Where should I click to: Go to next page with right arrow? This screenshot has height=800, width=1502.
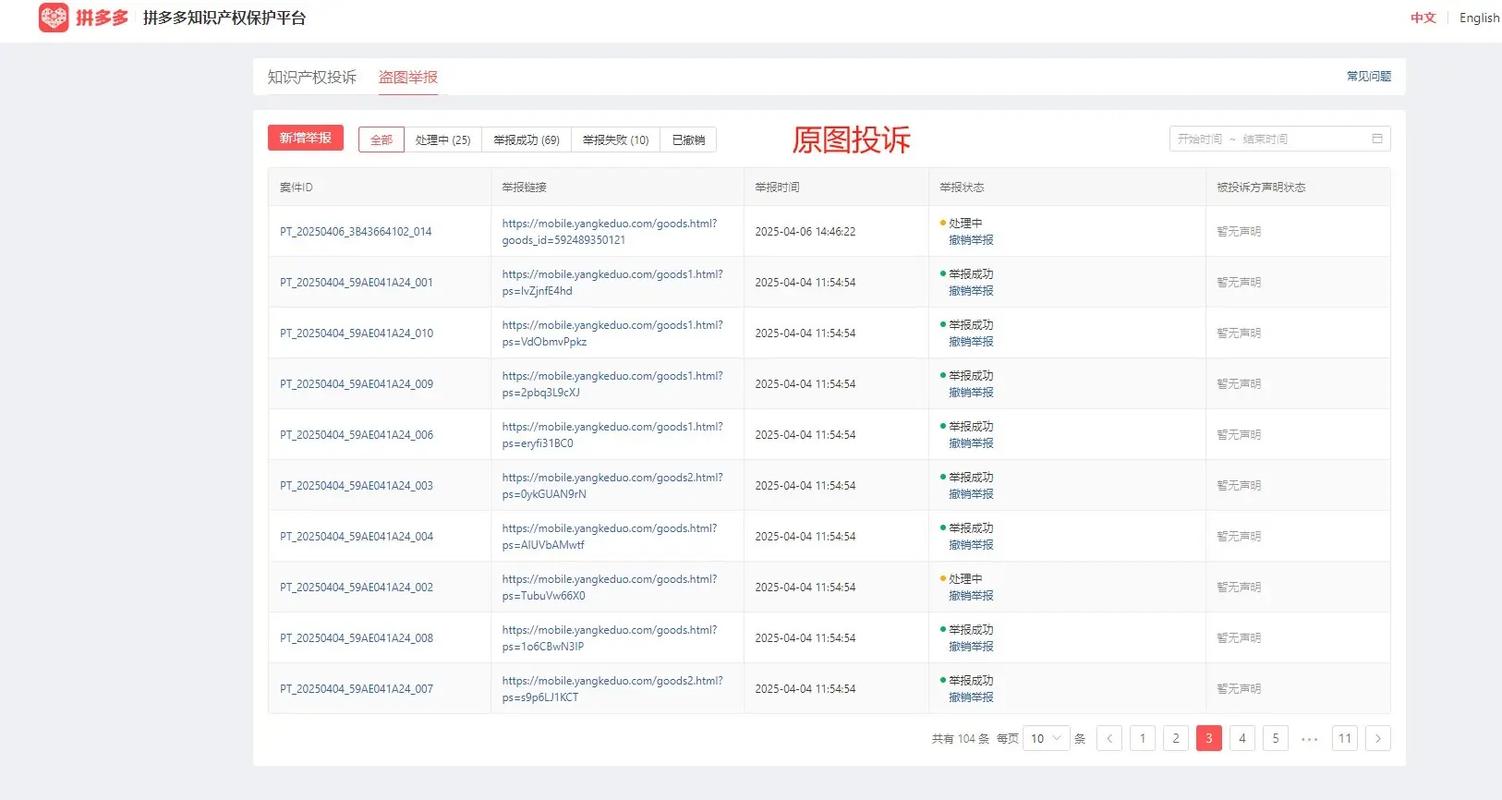click(x=1378, y=739)
